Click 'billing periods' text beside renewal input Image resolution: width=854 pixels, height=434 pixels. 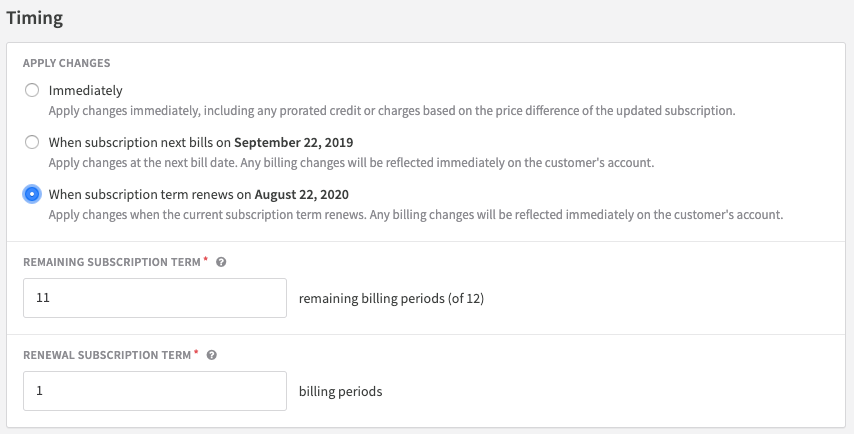(340, 392)
